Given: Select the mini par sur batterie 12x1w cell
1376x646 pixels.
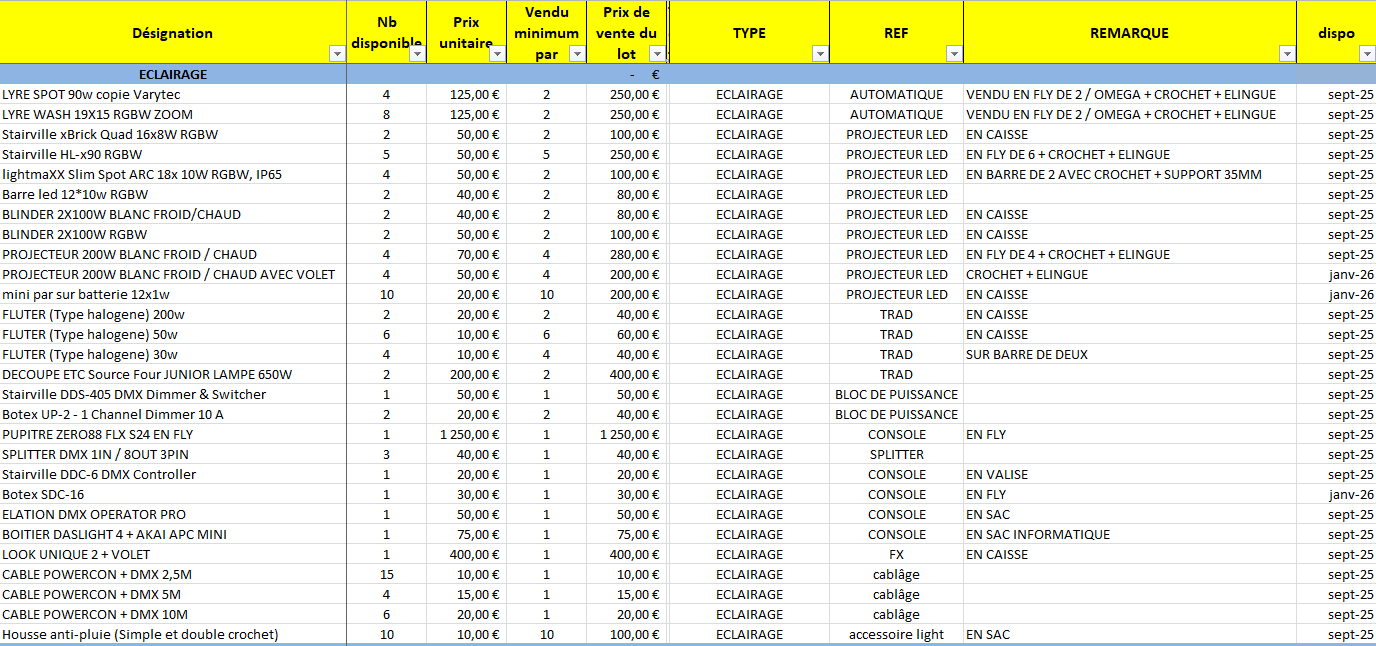Looking at the screenshot, I should 173,294.
